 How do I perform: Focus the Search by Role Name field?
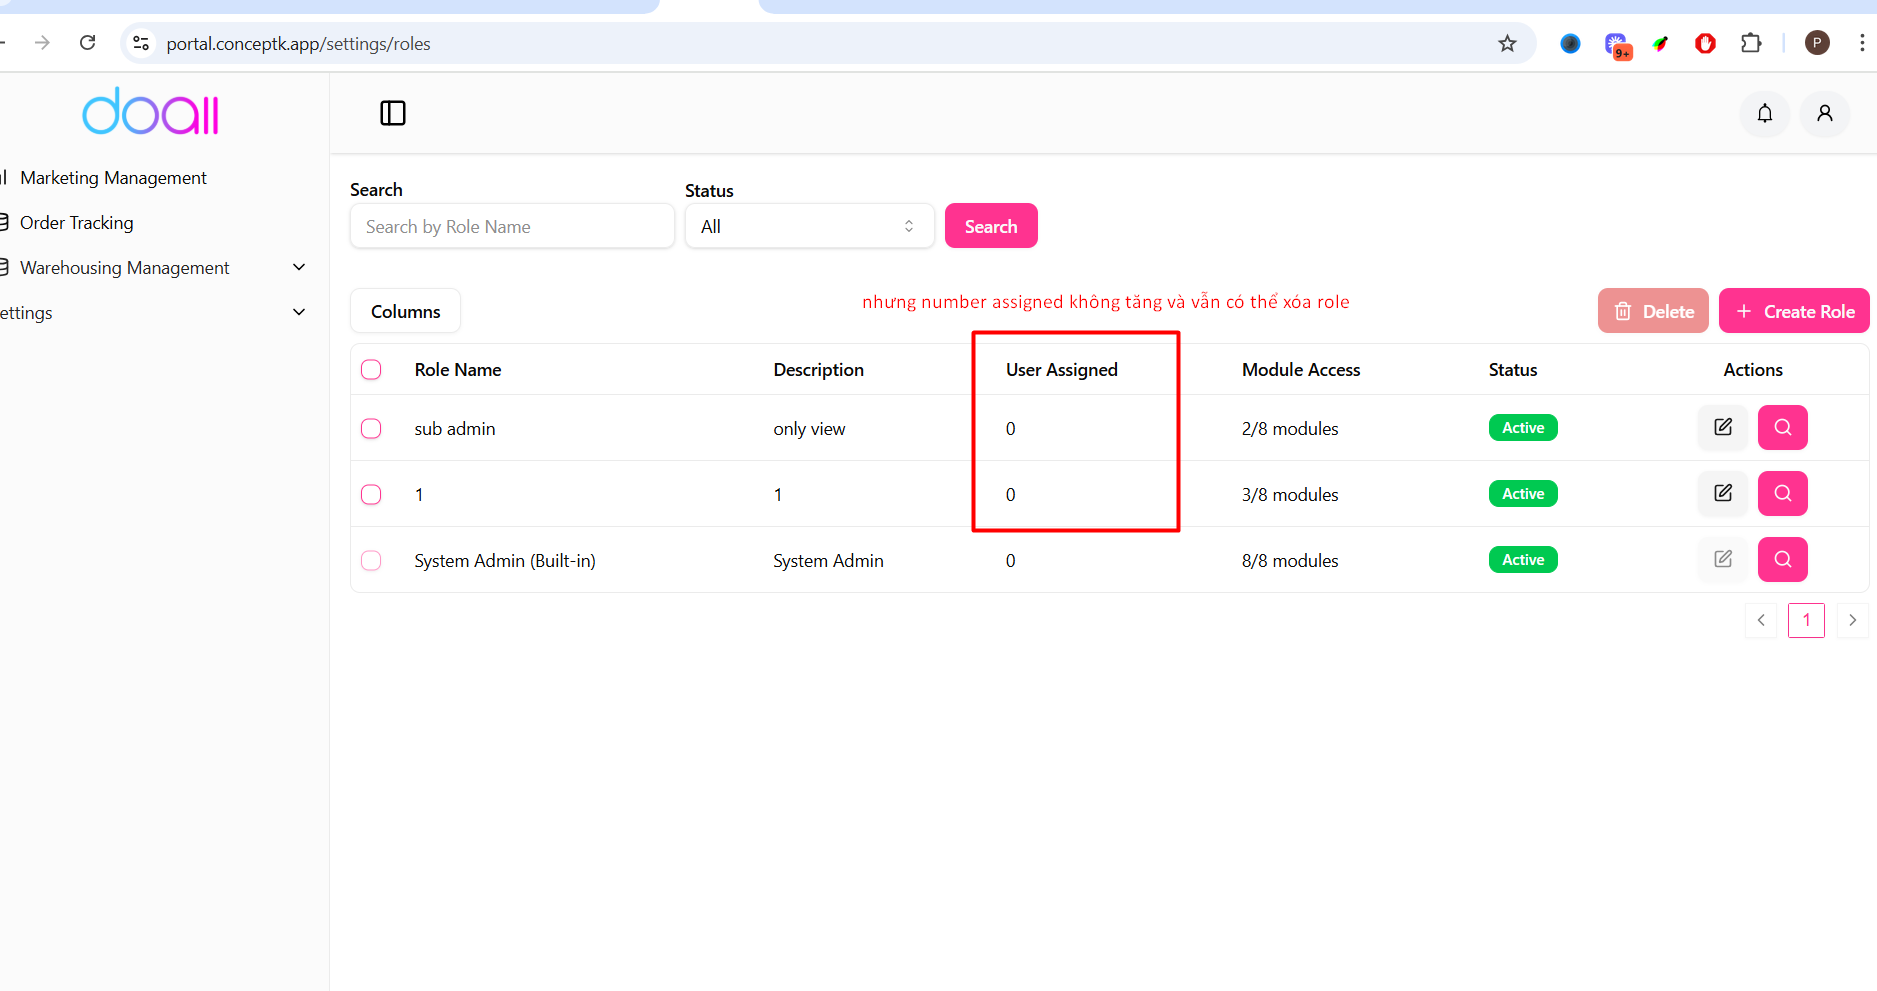point(511,226)
